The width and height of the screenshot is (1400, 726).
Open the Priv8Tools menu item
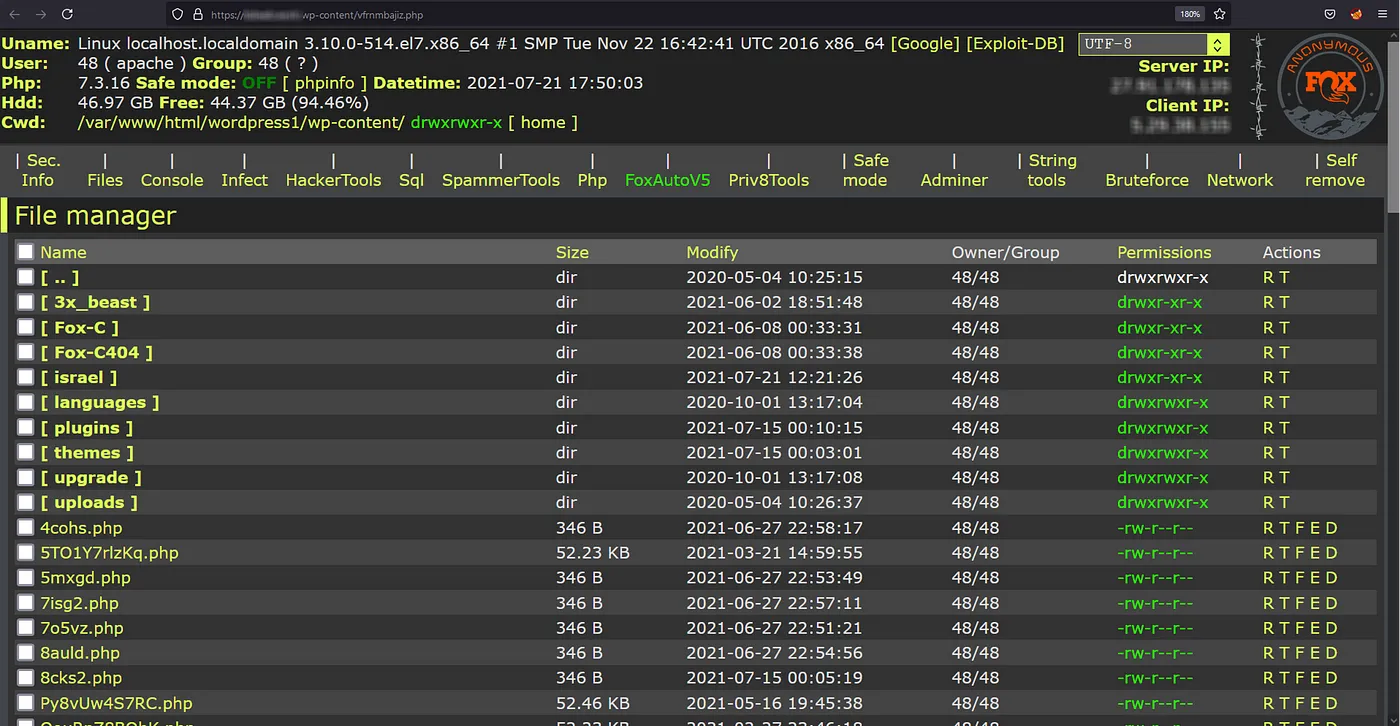[x=769, y=180]
